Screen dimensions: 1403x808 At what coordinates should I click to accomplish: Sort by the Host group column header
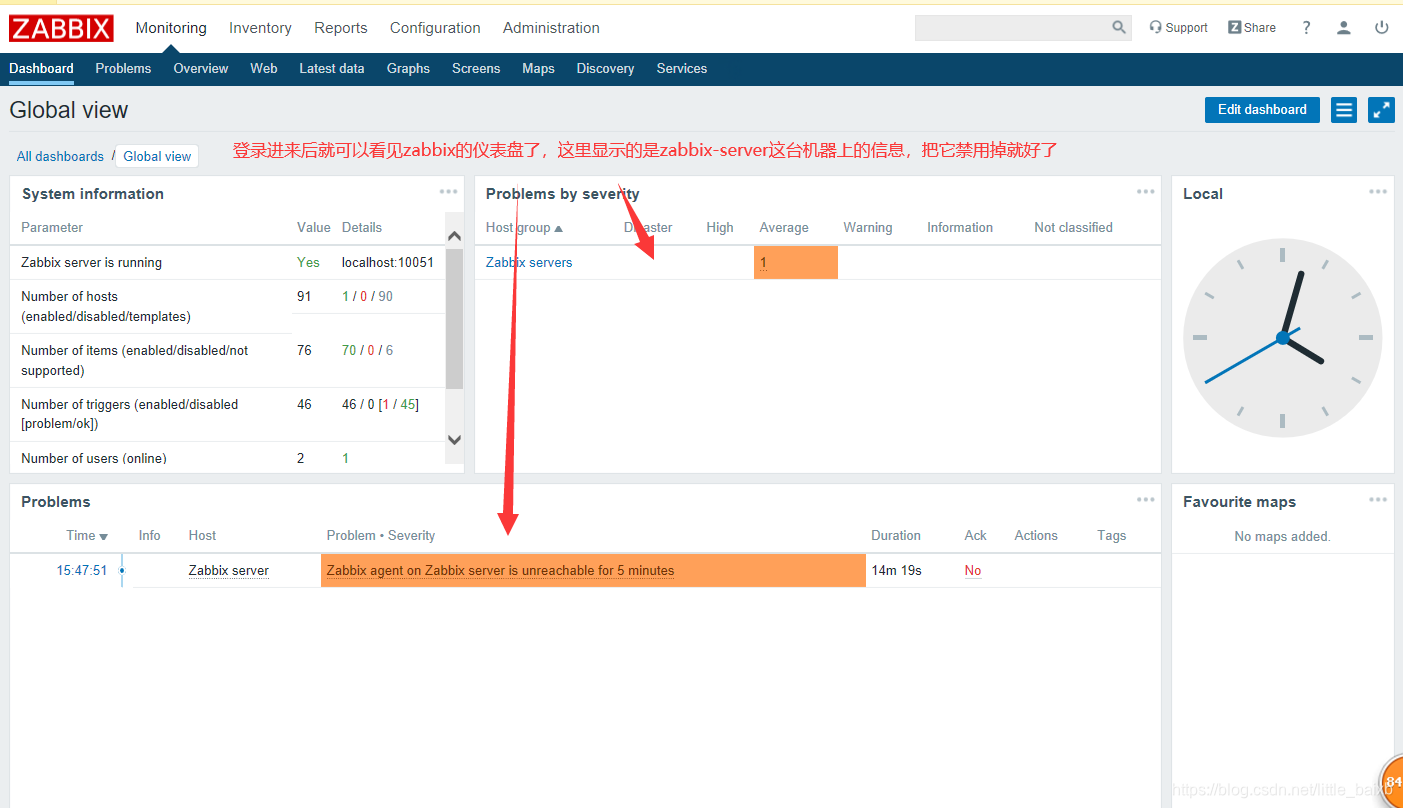click(524, 228)
